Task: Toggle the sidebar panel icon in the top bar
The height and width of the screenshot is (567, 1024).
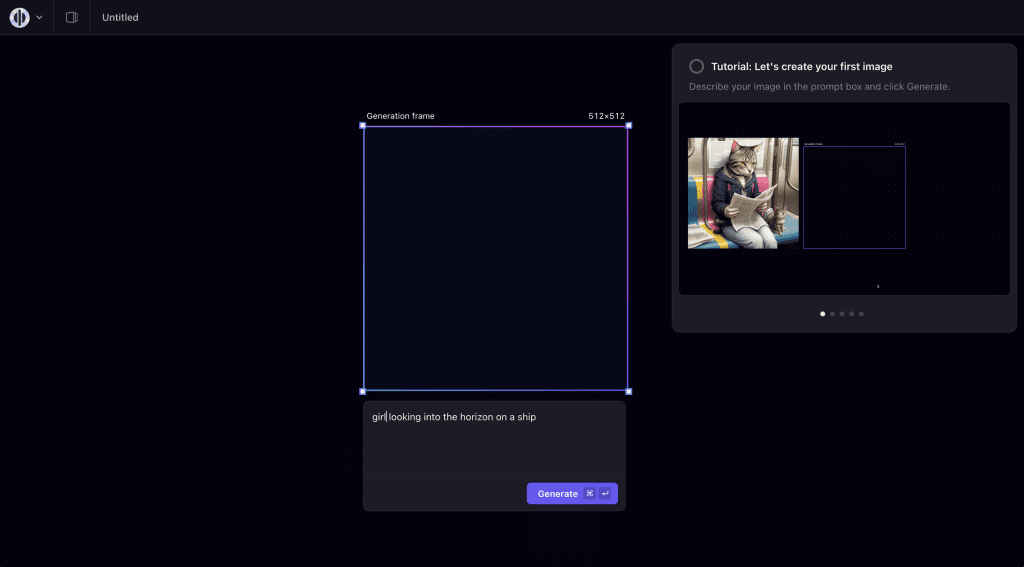Action: pyautogui.click(x=71, y=18)
